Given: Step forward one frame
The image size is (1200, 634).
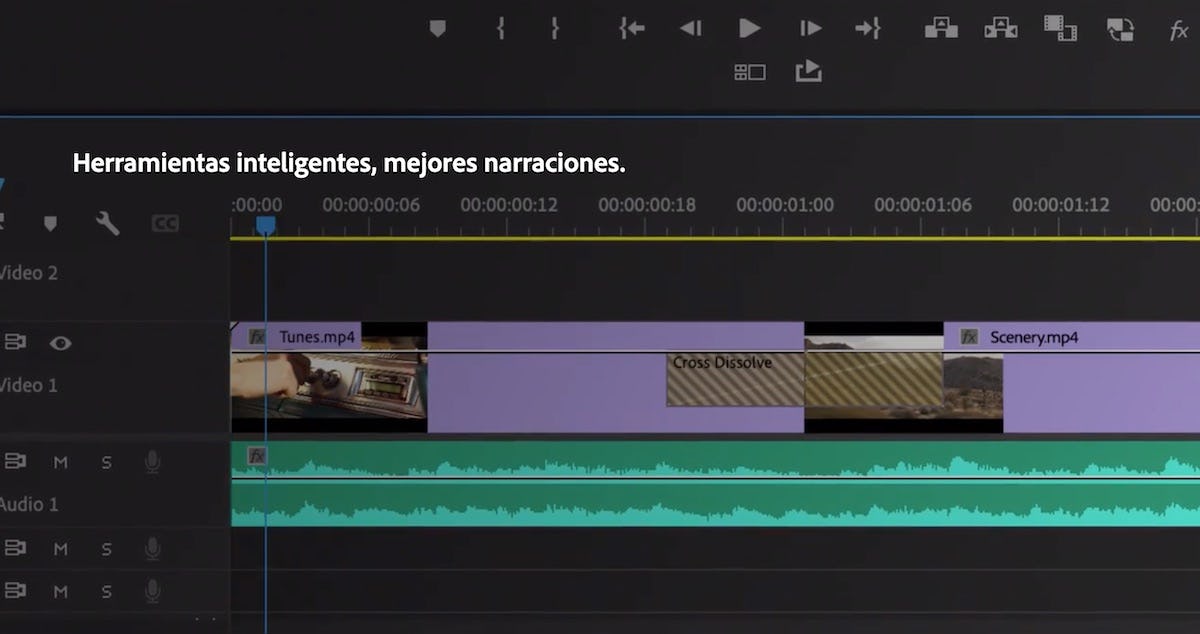Looking at the screenshot, I should coord(810,29).
